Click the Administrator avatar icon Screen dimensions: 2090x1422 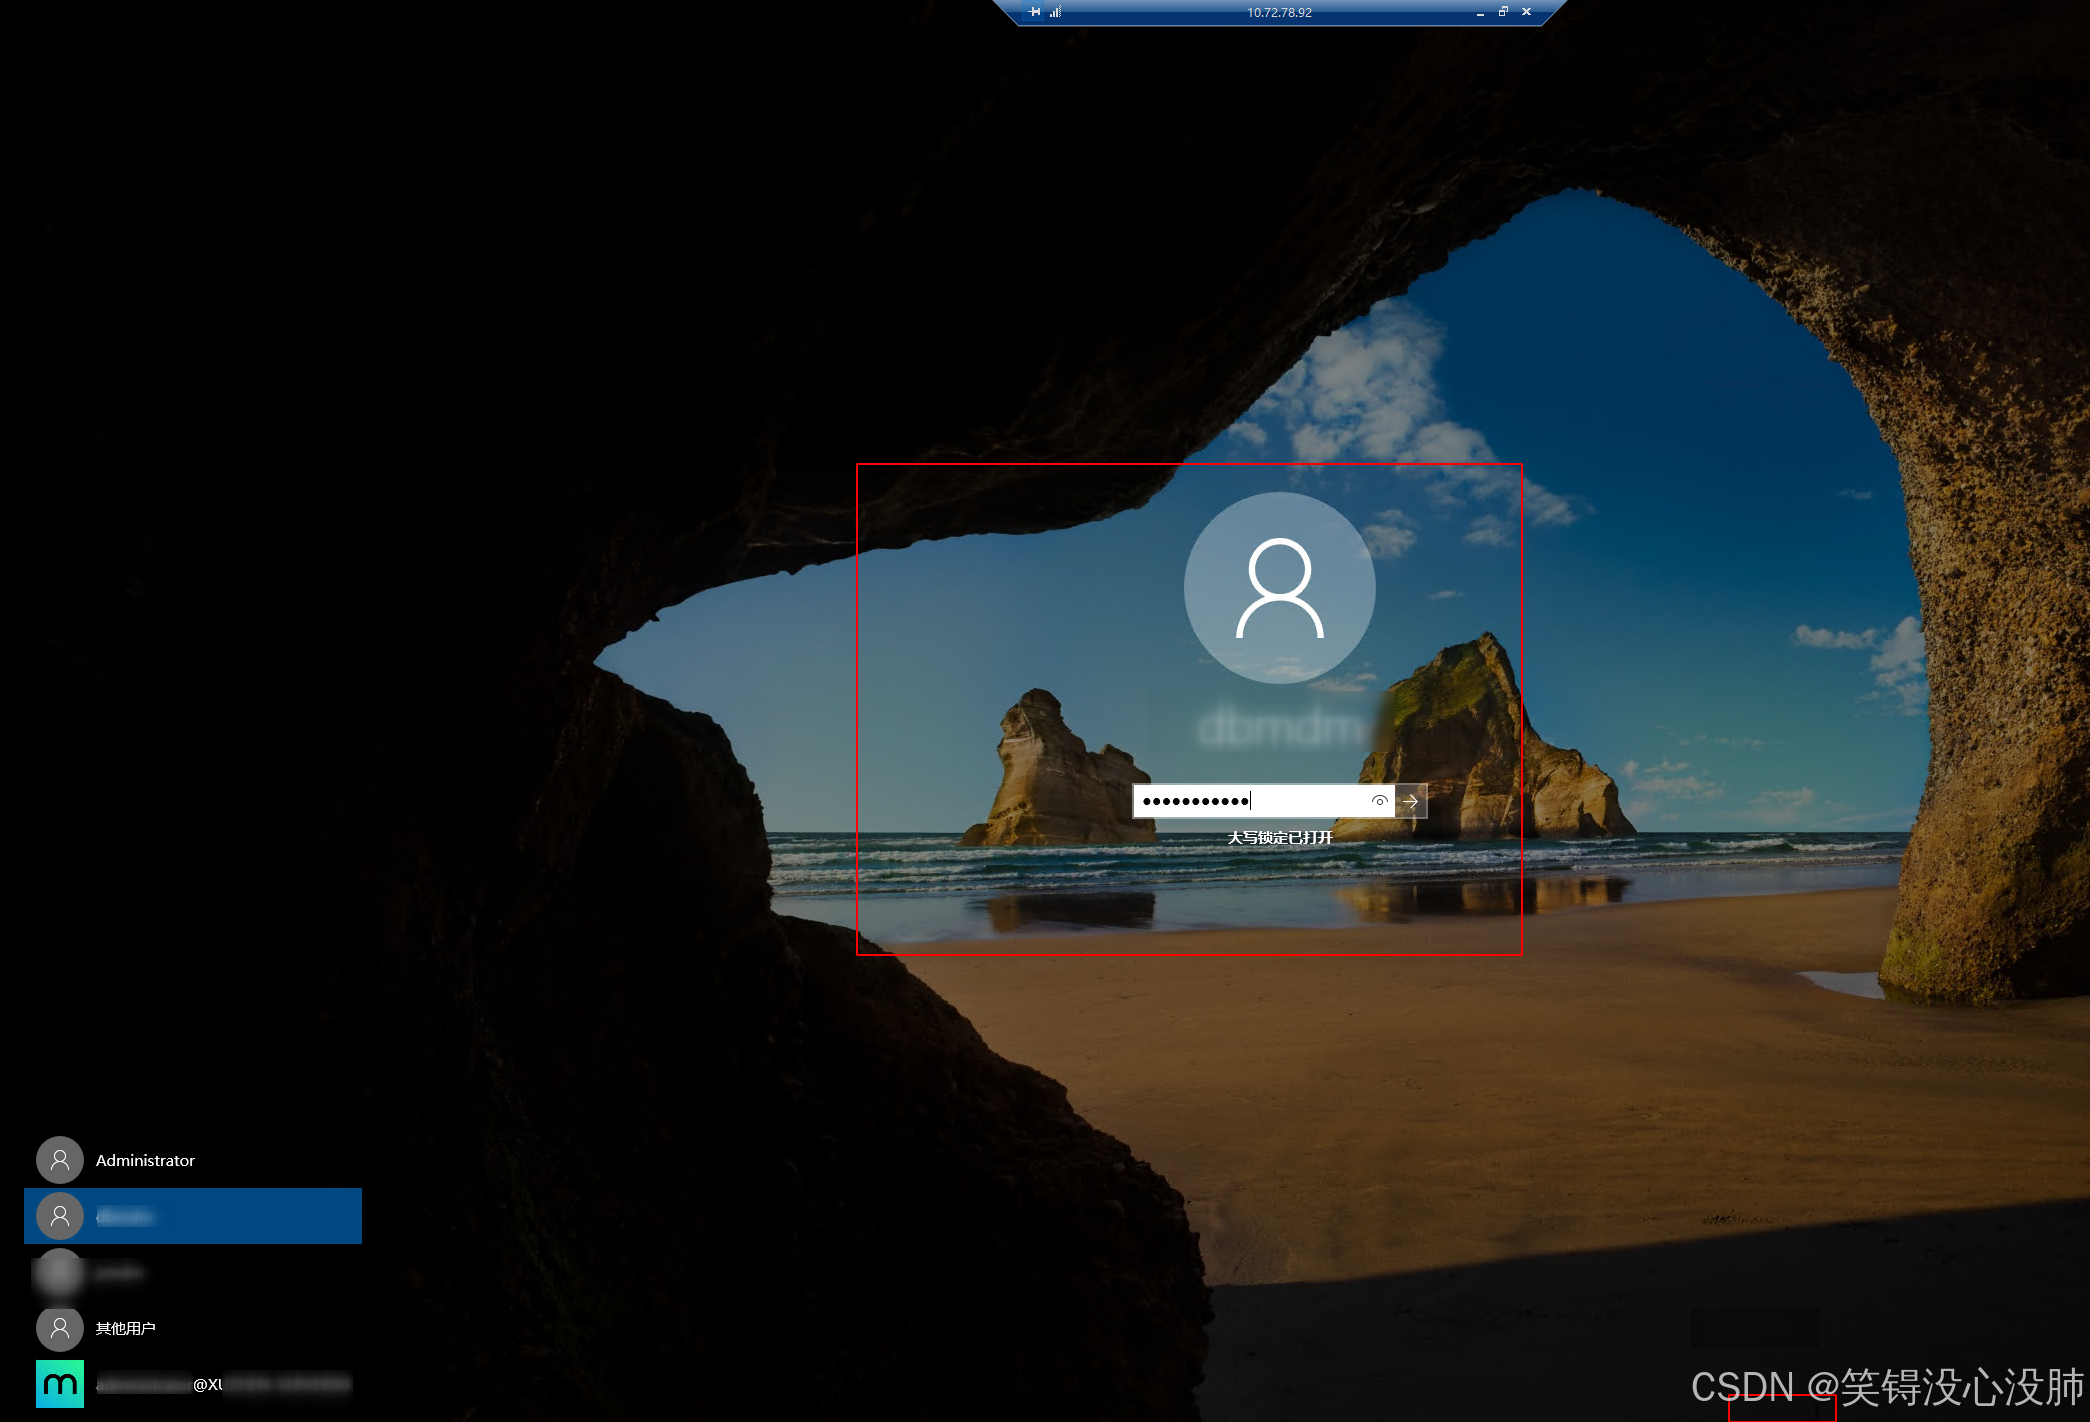tap(60, 1160)
